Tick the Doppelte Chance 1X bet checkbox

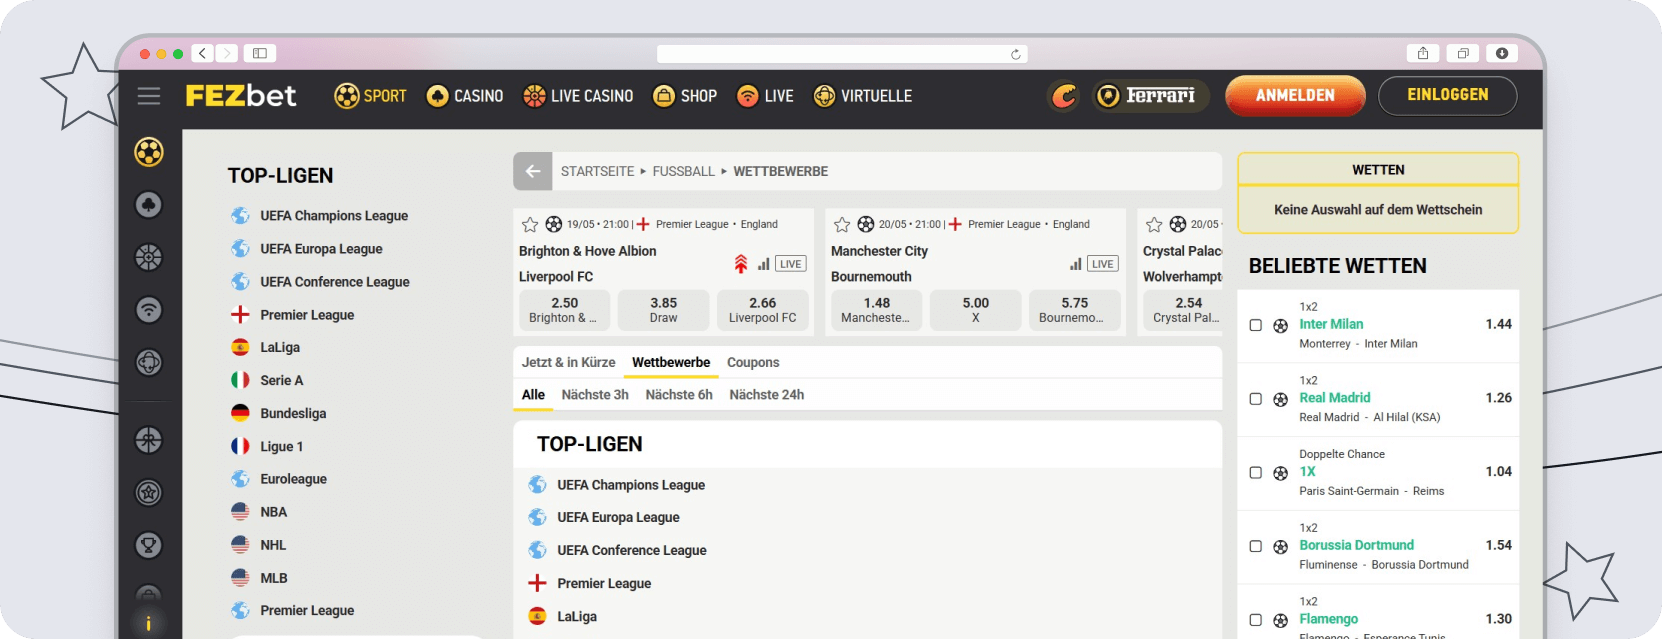click(1256, 472)
